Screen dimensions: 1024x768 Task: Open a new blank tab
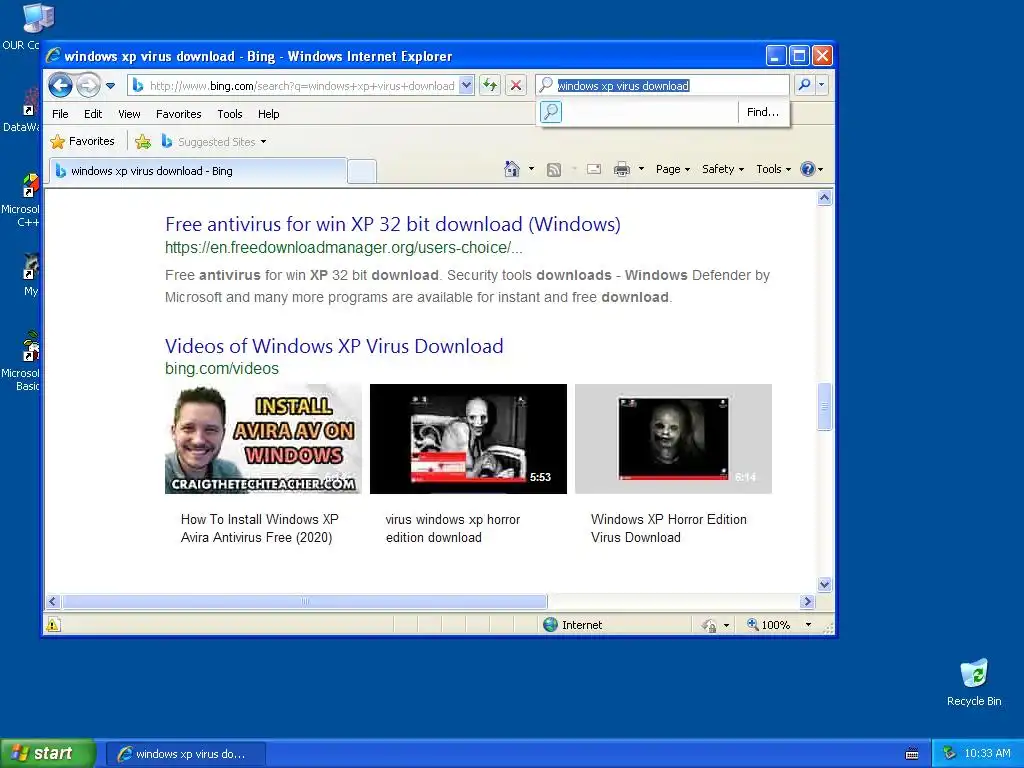click(361, 171)
